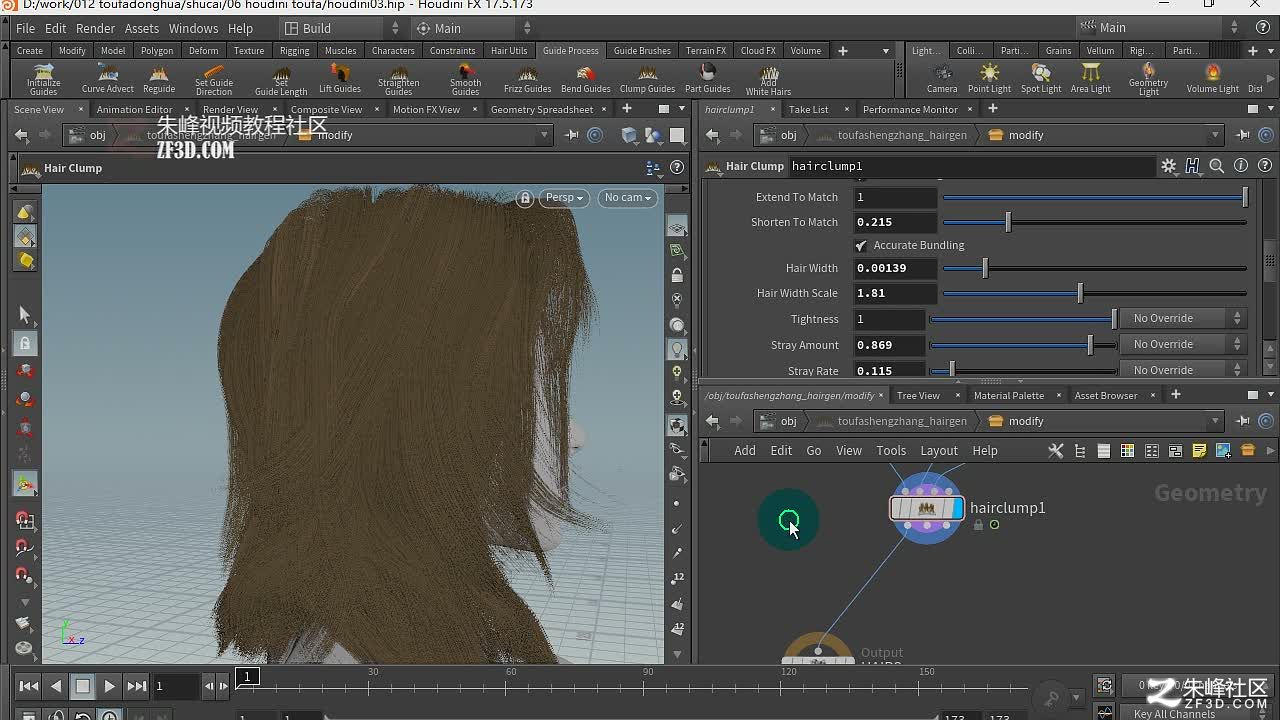Add a new shelf tab plus button

tap(843, 51)
